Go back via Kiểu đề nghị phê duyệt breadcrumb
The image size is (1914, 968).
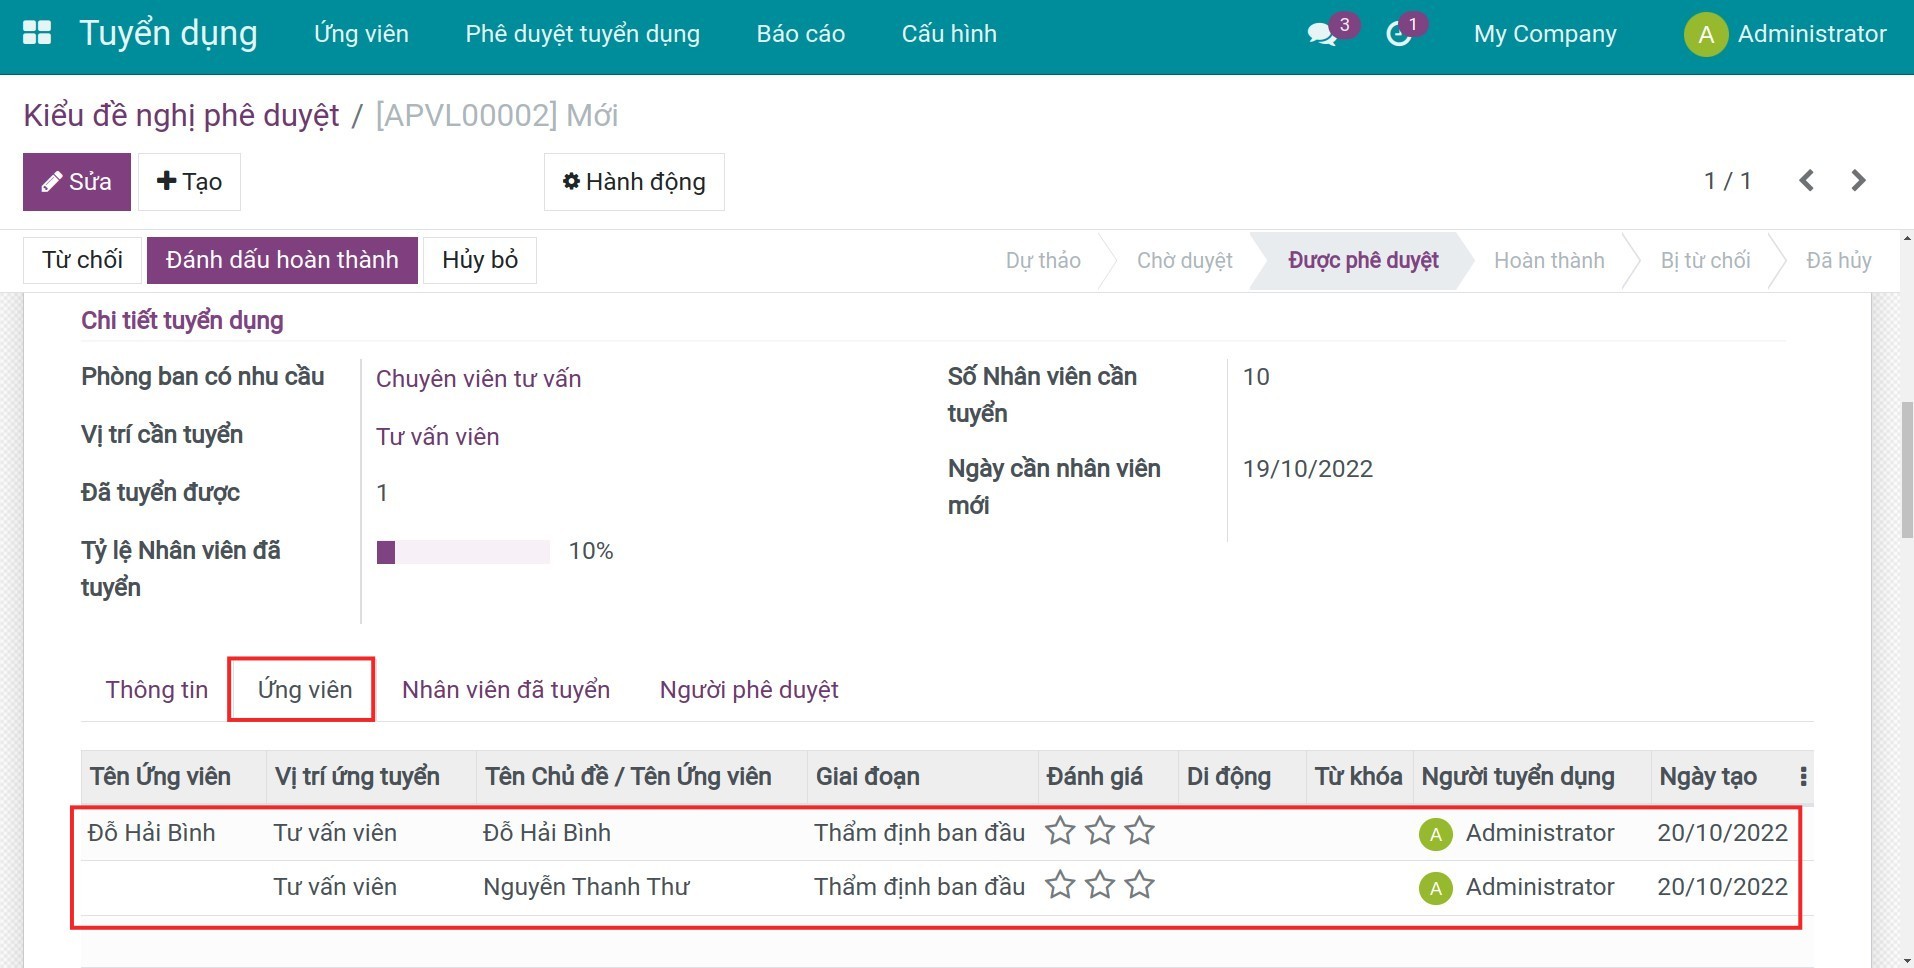pyautogui.click(x=181, y=114)
